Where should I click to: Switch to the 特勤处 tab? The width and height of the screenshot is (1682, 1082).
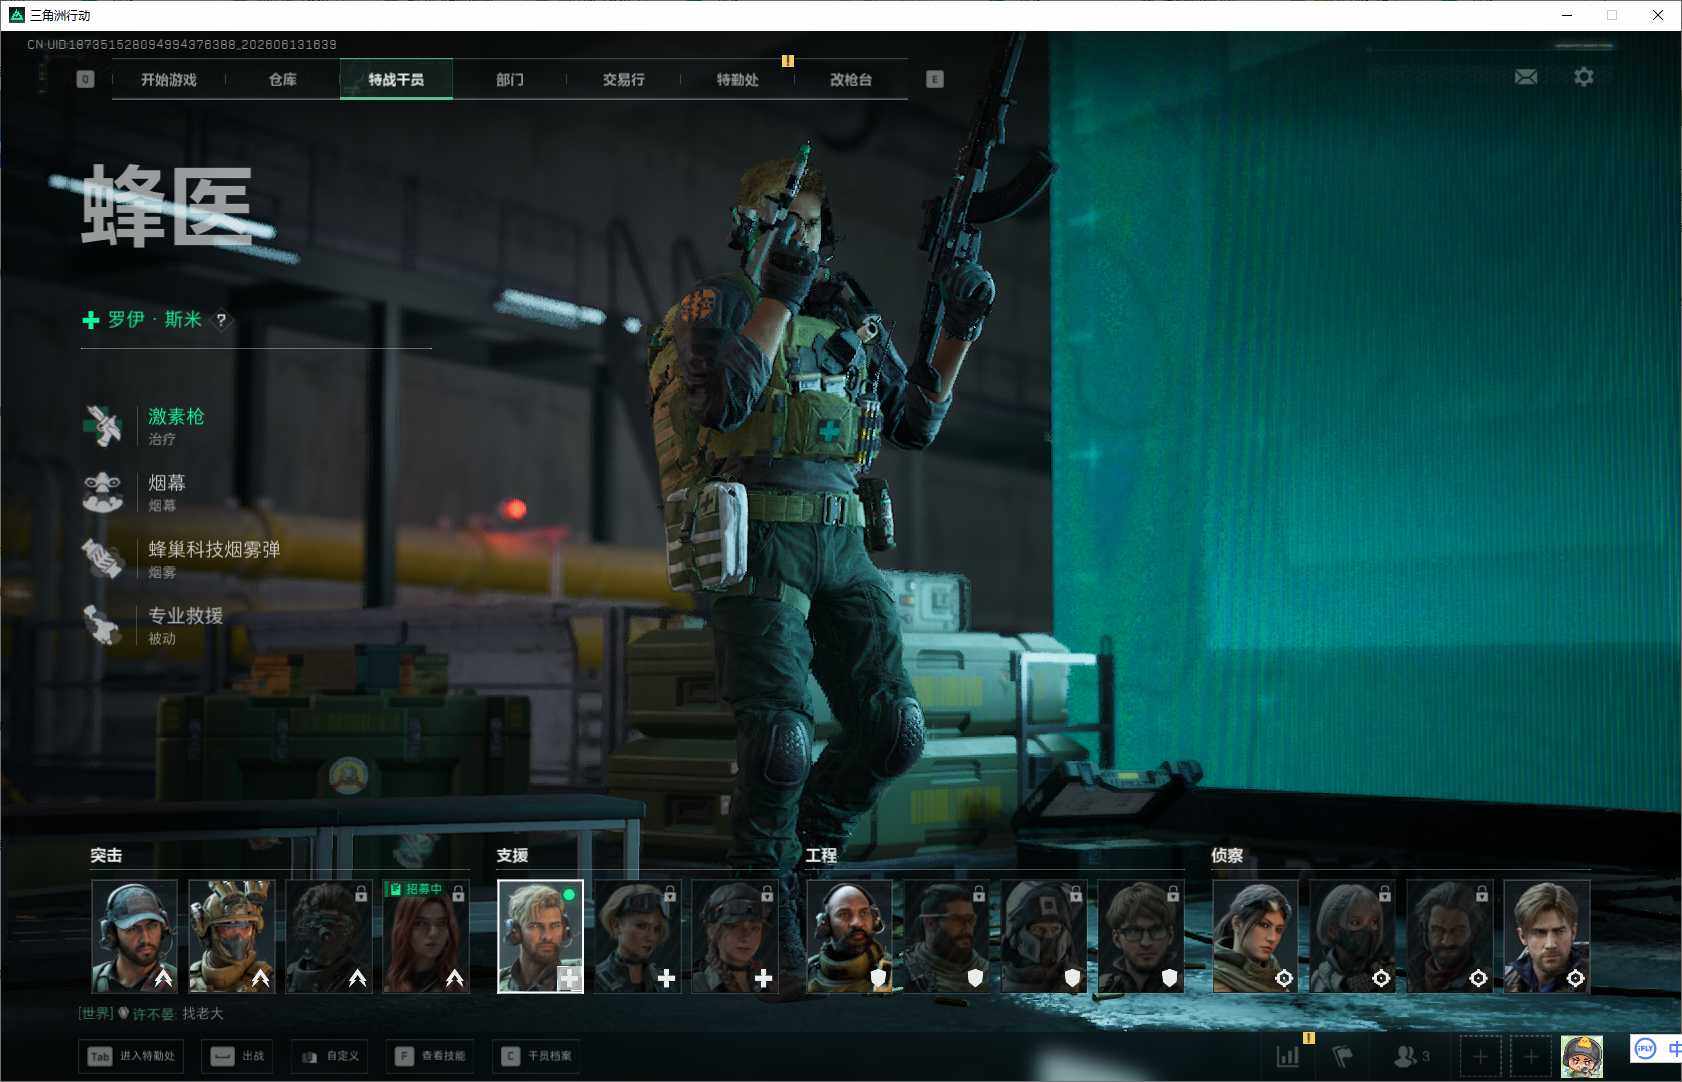click(x=738, y=79)
